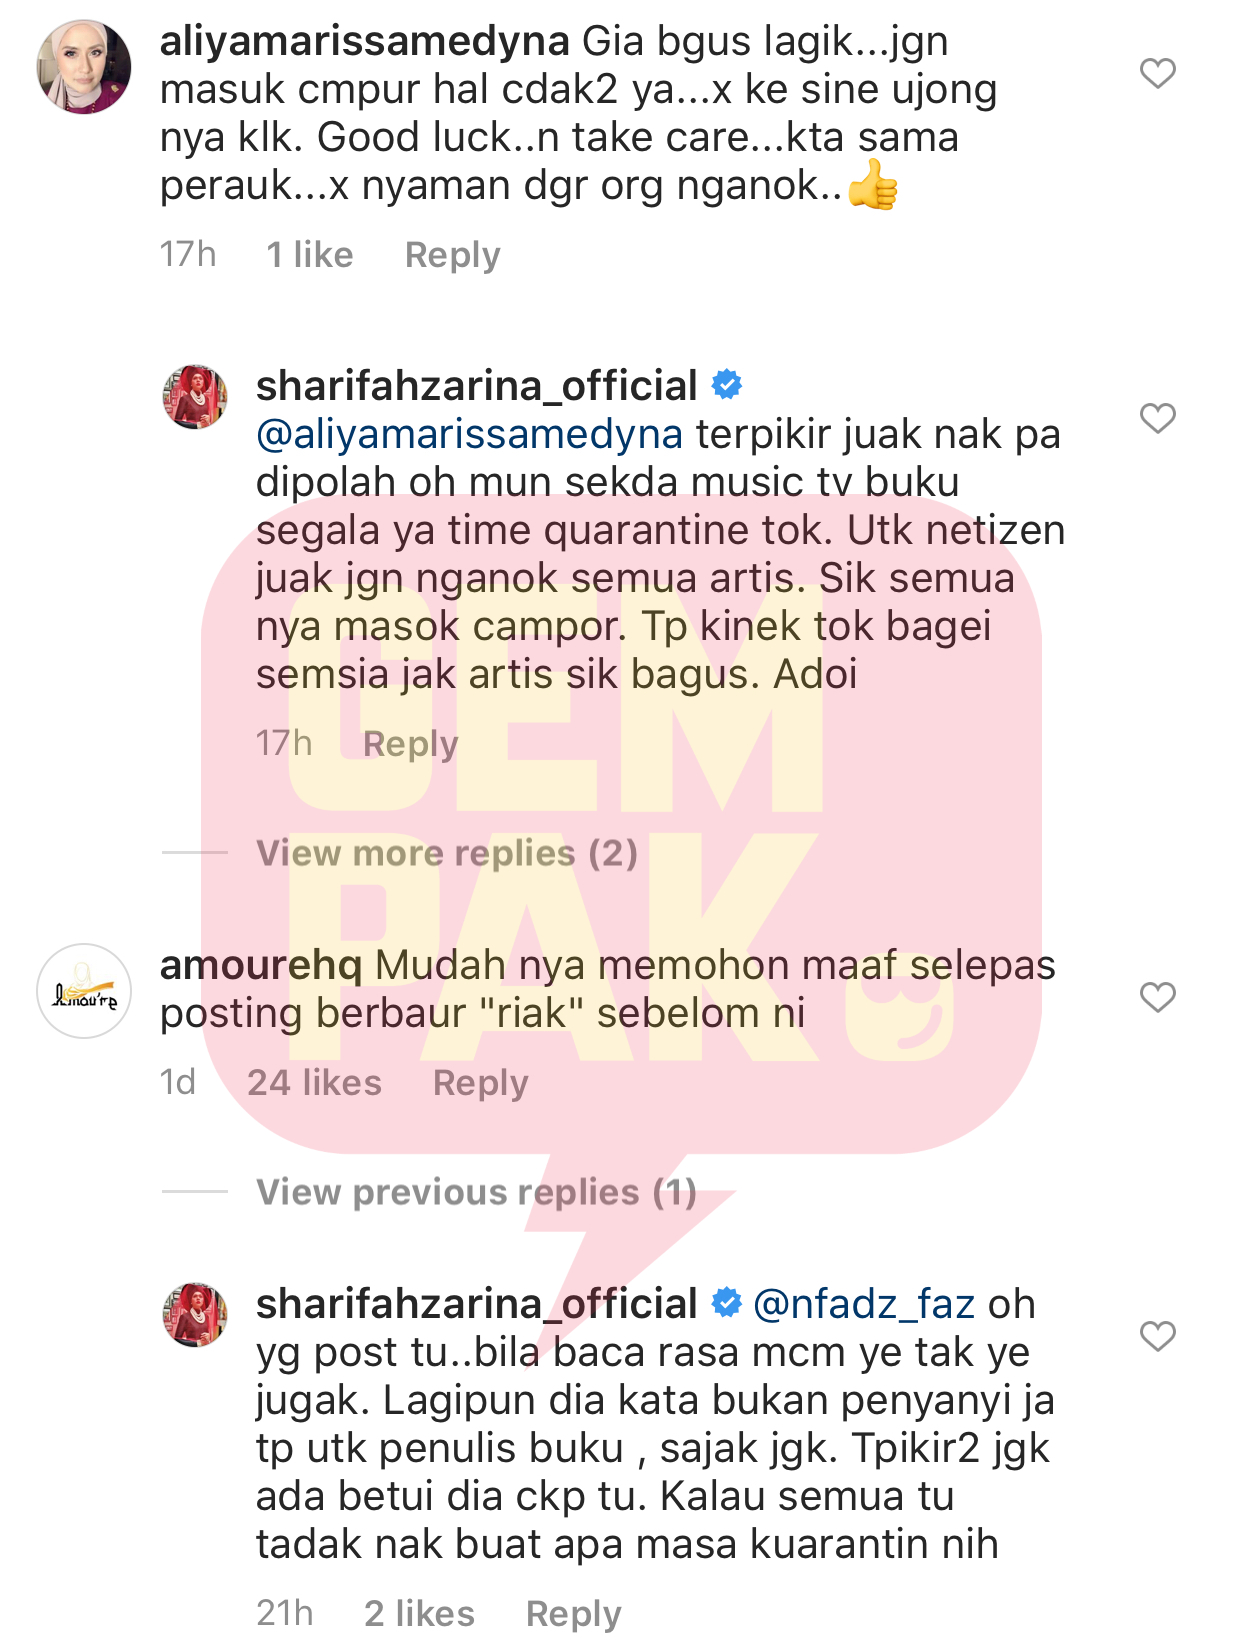Expand View previous replies (1)

(476, 1192)
